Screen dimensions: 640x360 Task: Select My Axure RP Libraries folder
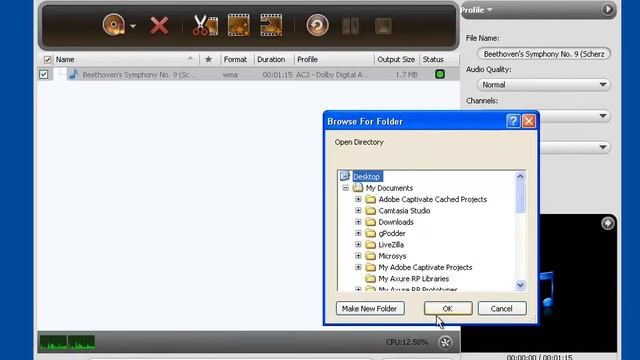[413, 279]
